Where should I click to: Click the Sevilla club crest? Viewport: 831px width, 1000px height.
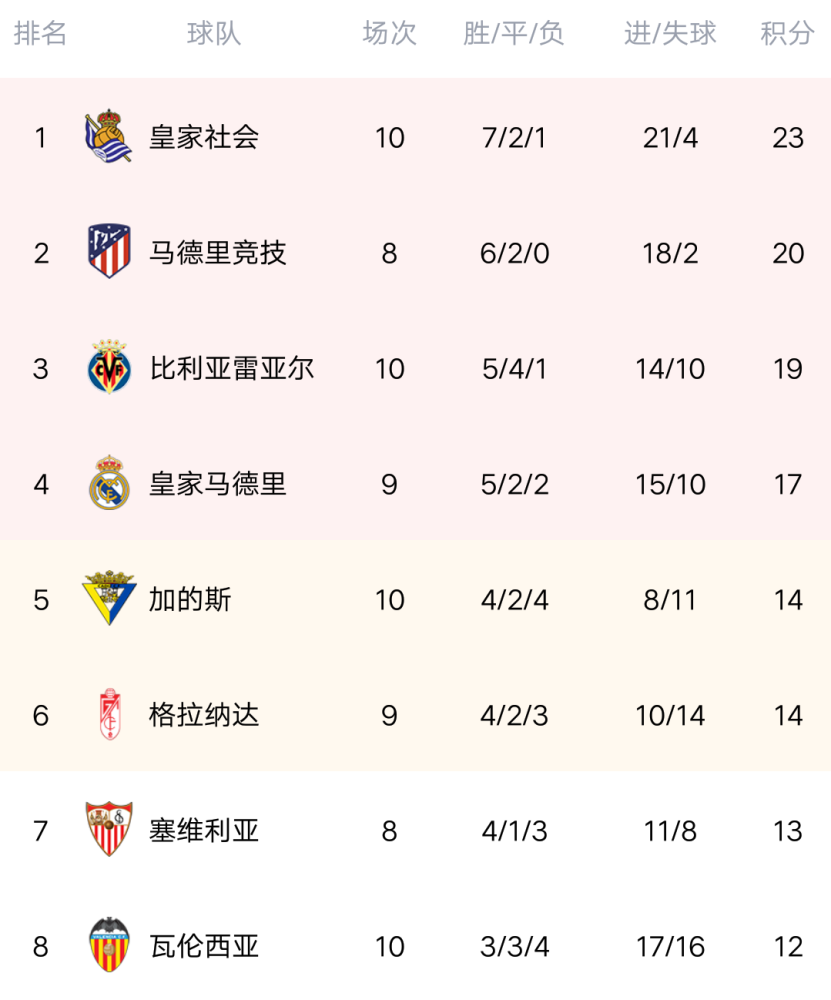(109, 829)
